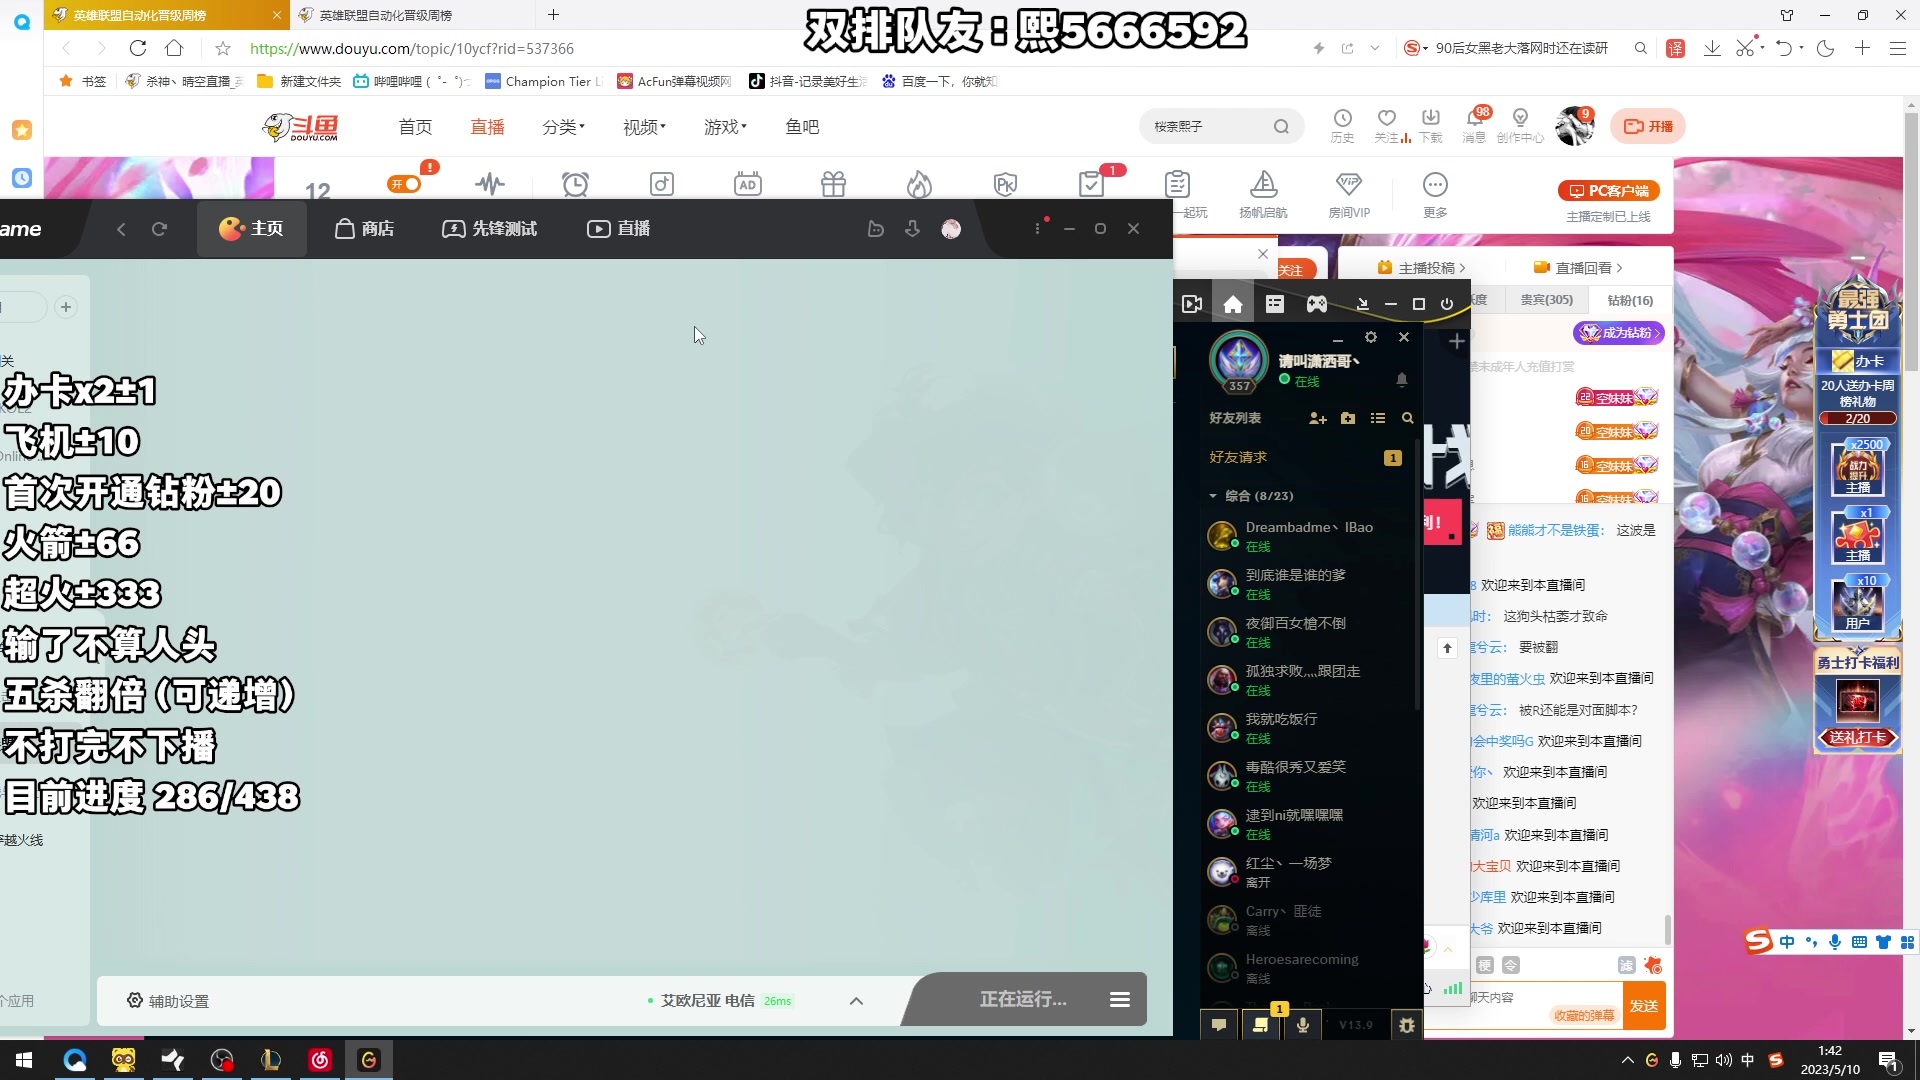
Task: Open Douyu 直播 menu item
Action: coord(487,127)
